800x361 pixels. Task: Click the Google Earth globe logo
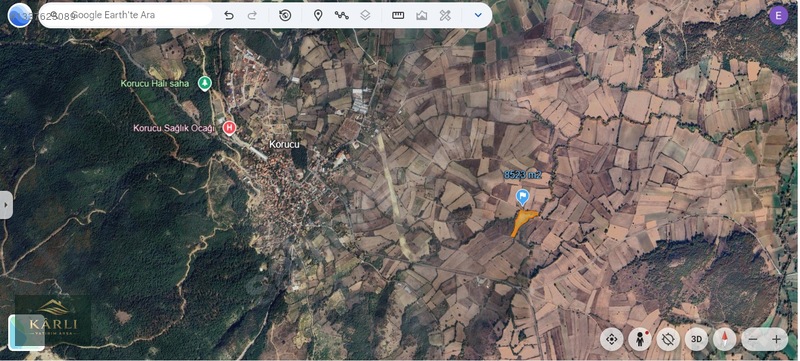[19, 15]
